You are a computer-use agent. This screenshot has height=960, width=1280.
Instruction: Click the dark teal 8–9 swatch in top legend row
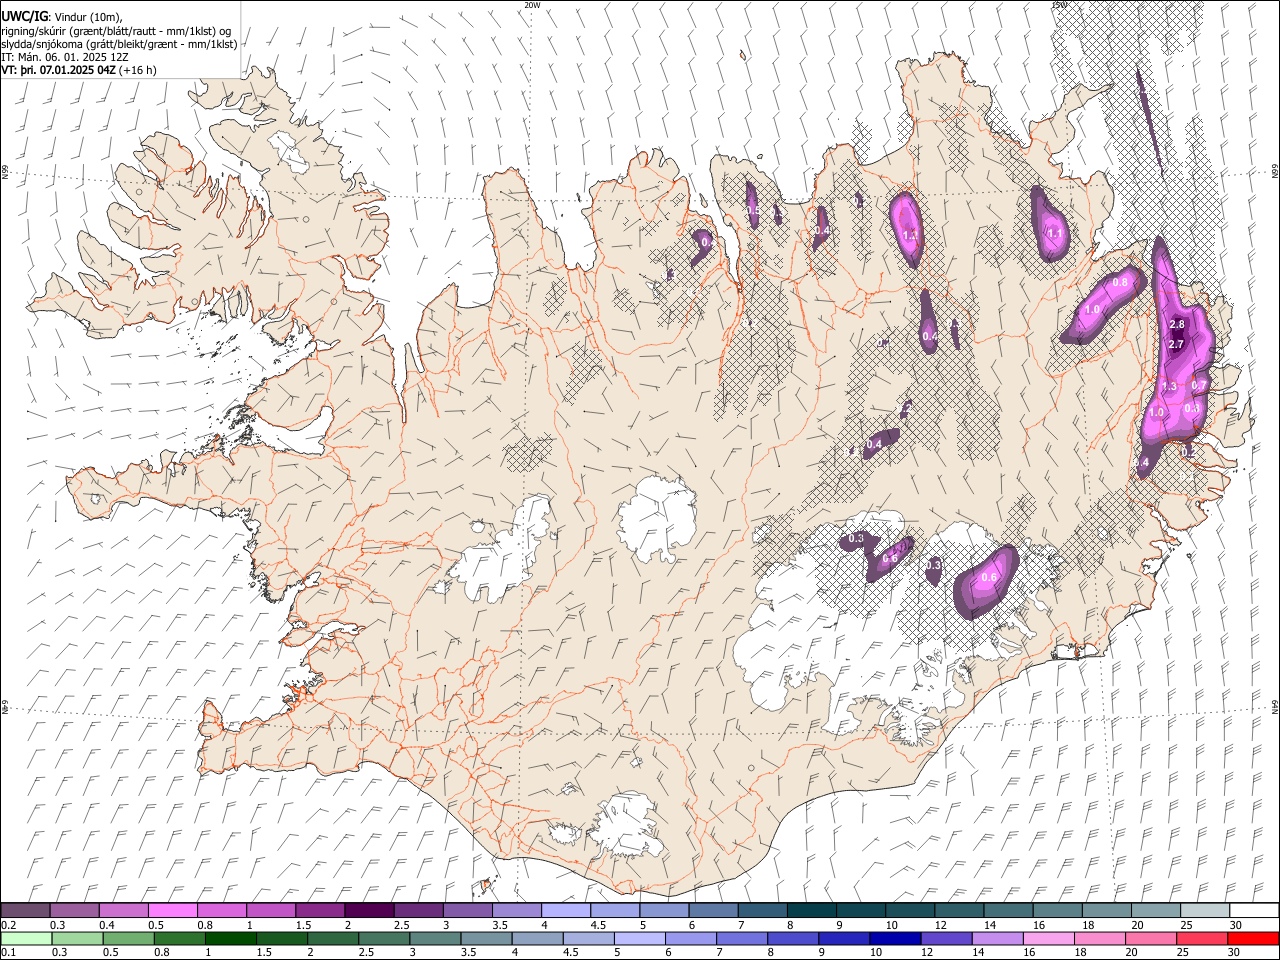[812, 911]
